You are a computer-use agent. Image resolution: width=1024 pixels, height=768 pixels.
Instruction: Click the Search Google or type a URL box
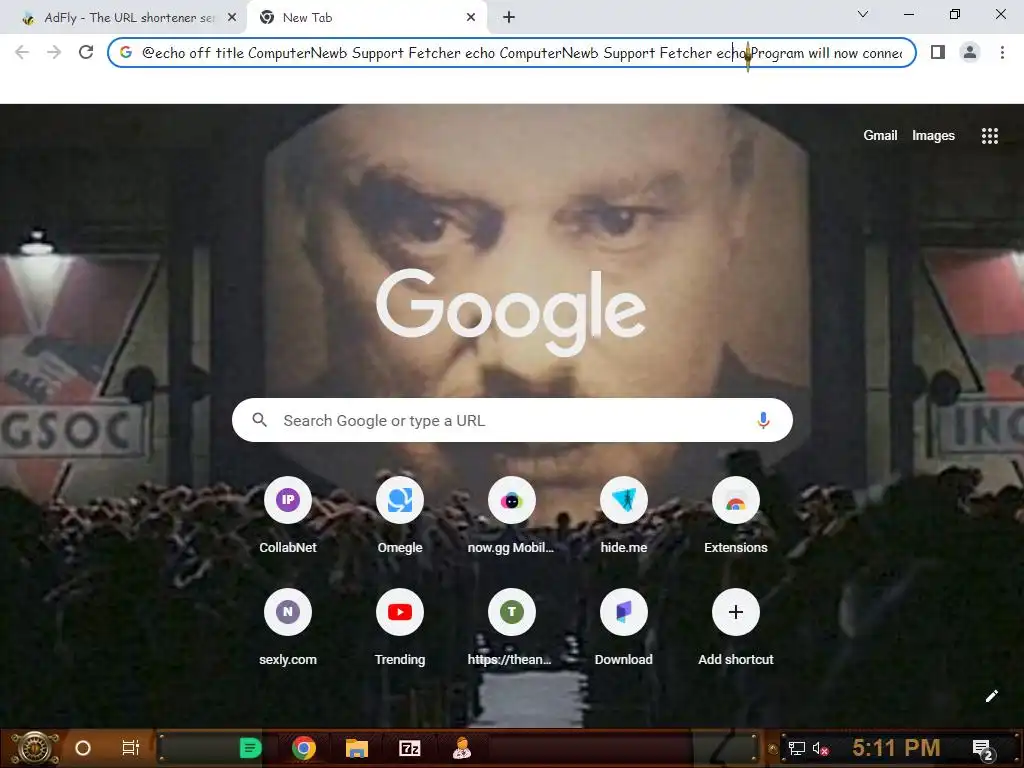(x=512, y=420)
